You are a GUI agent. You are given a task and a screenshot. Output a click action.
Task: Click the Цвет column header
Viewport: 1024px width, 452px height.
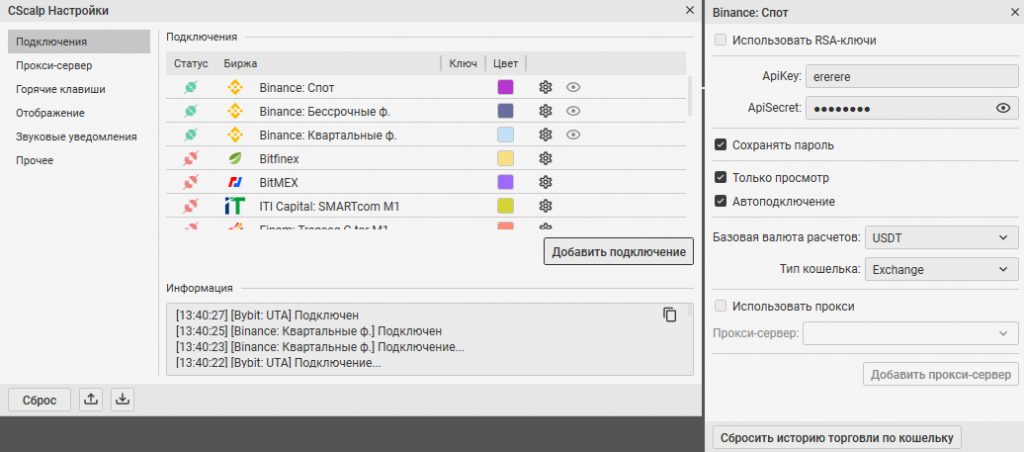[505, 63]
